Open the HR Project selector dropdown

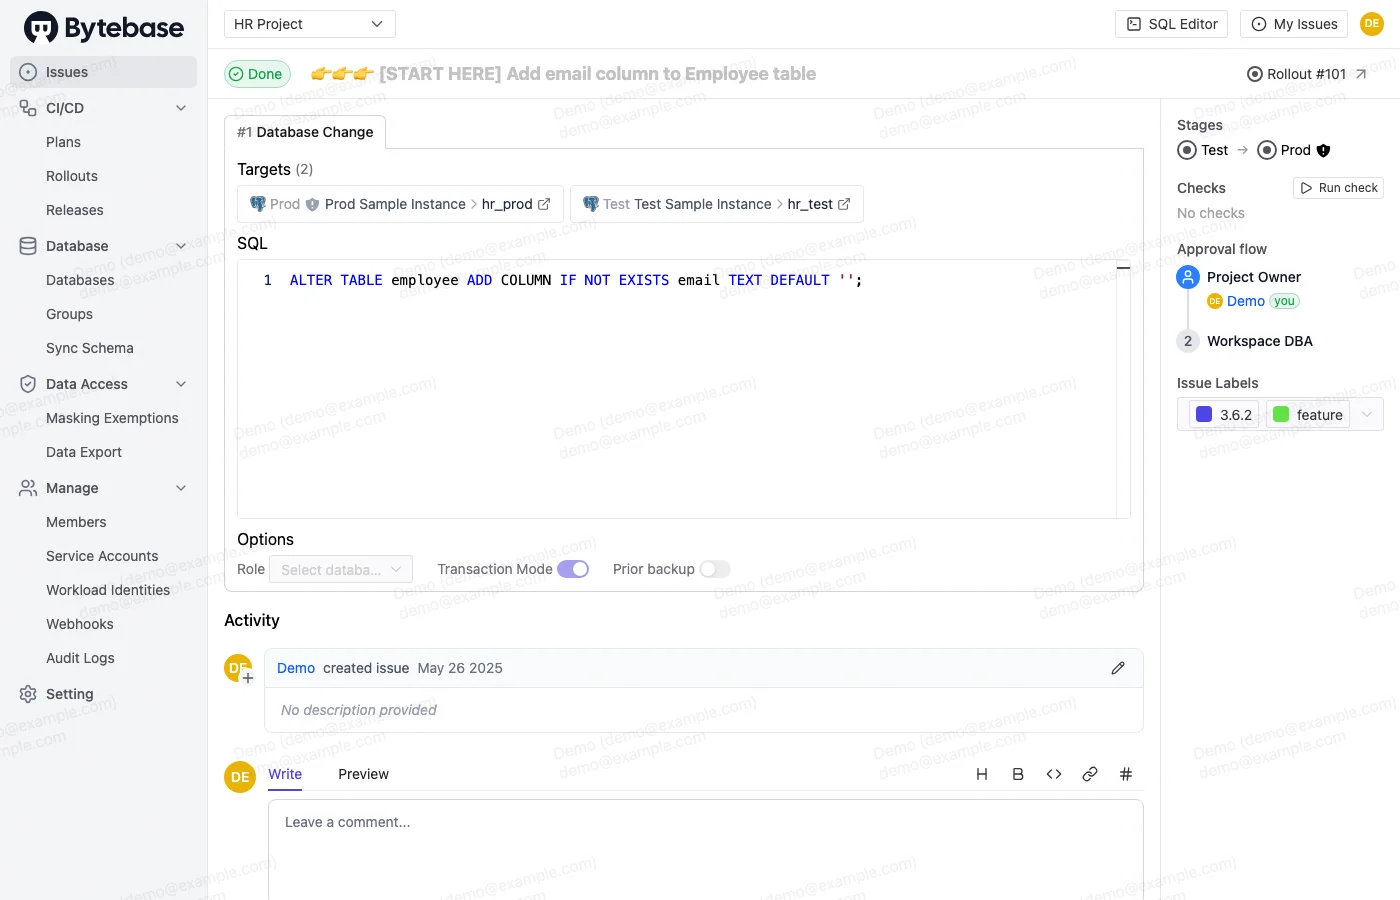[x=309, y=23]
